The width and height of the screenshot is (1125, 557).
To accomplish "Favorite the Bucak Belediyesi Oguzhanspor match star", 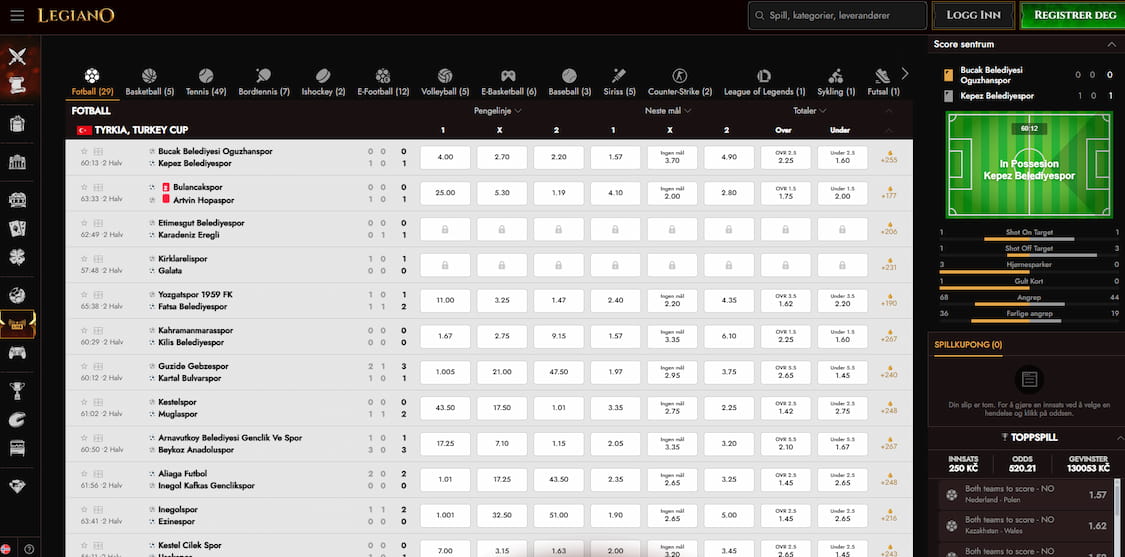I will (x=84, y=151).
